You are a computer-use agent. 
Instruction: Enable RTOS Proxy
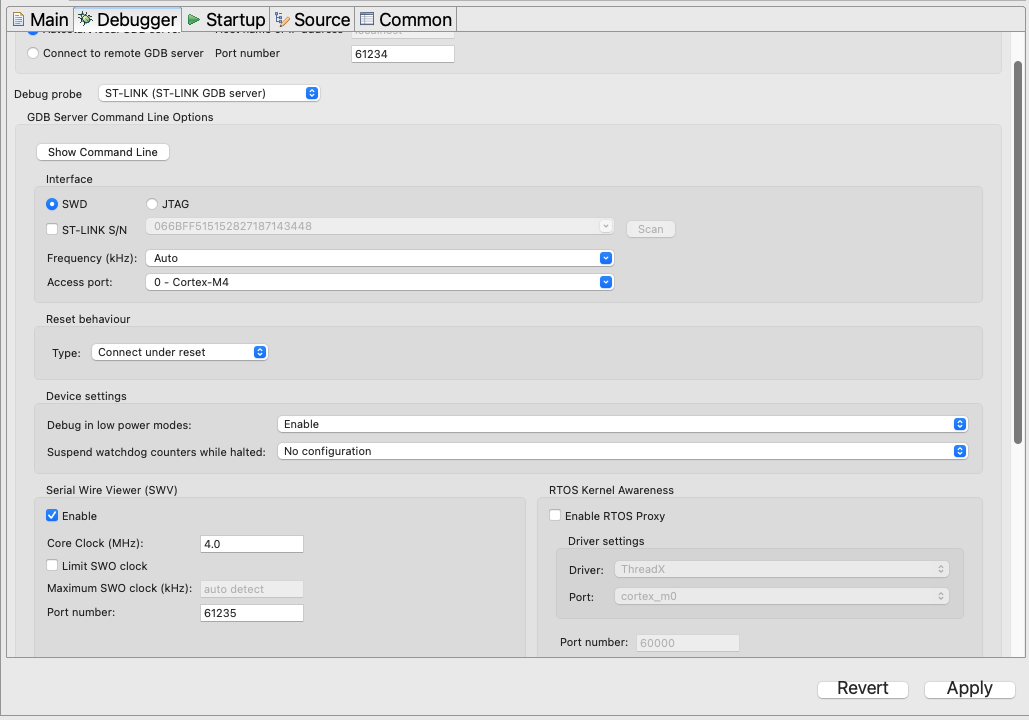tap(555, 515)
